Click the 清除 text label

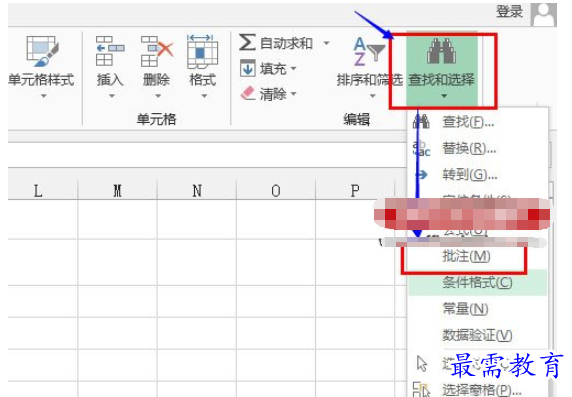[273, 94]
